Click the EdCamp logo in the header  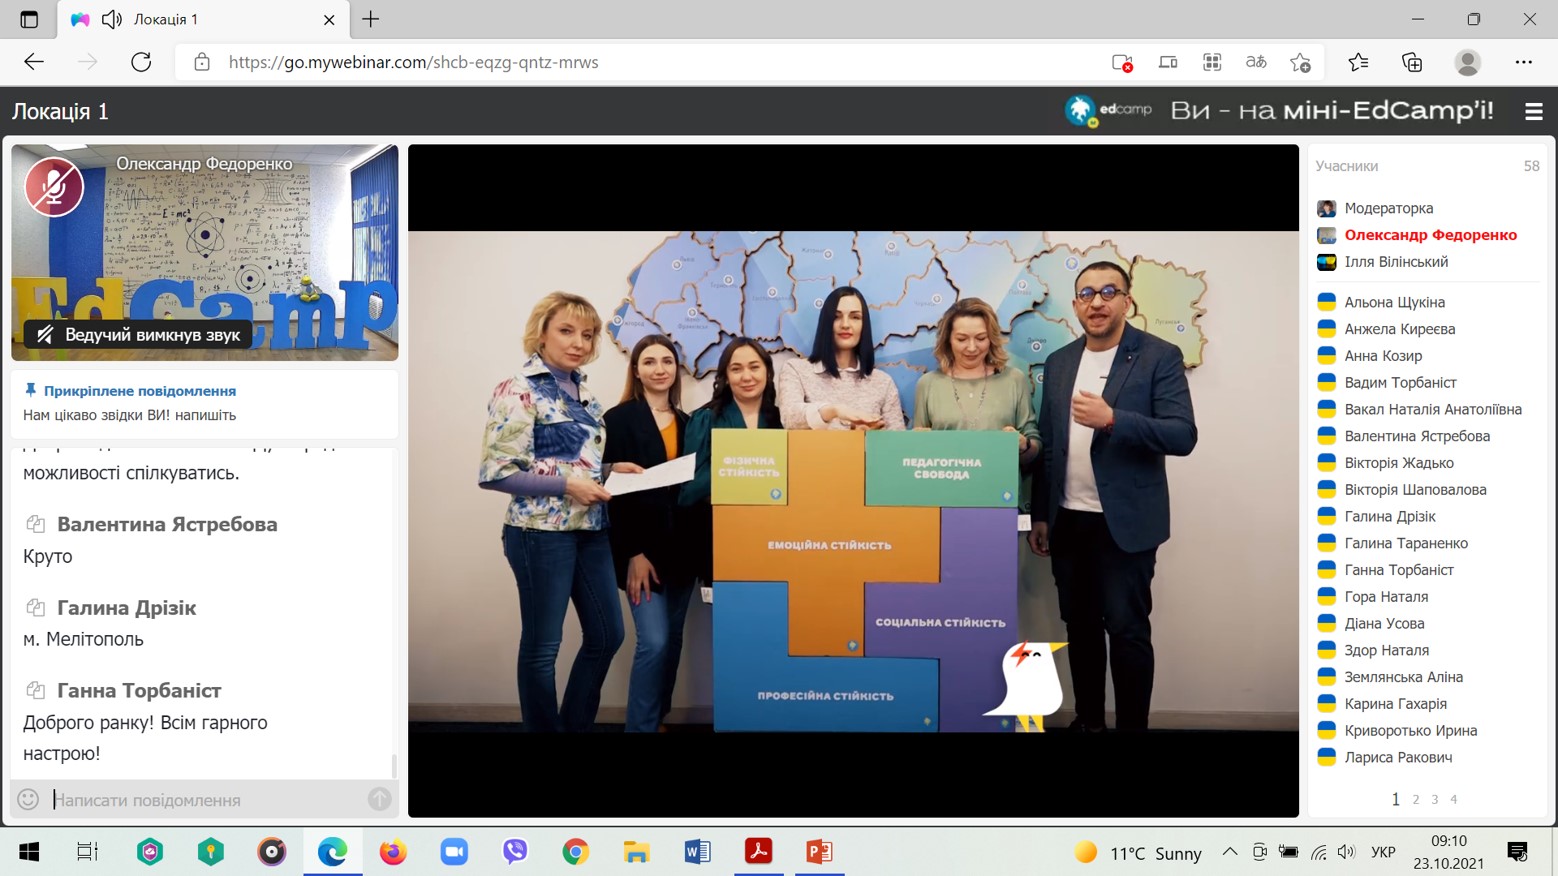click(1109, 110)
